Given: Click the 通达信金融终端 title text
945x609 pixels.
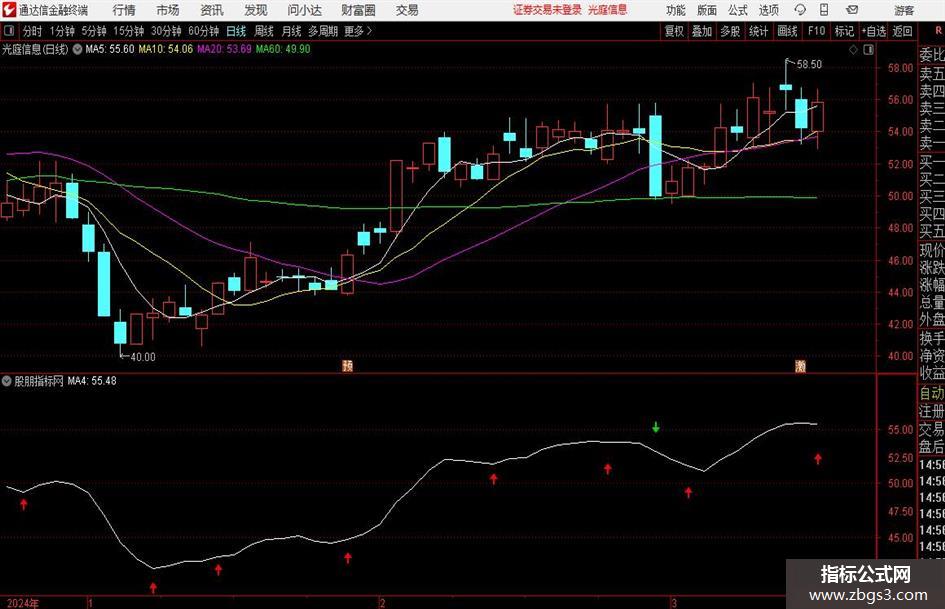Looking at the screenshot, I should coord(53,10).
